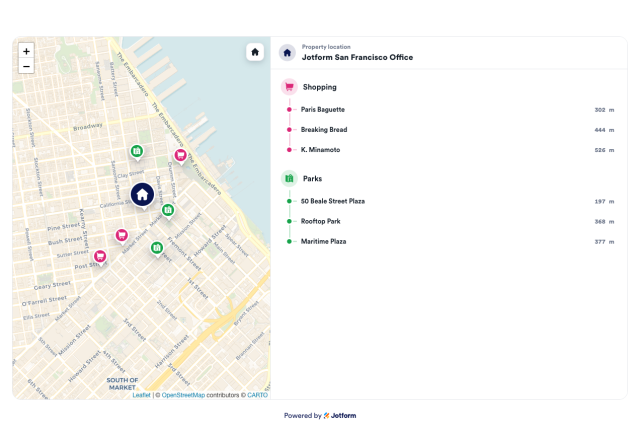Select the large navy home pin on the map
Image resolution: width=640 pixels, height=433 pixels.
click(x=142, y=195)
